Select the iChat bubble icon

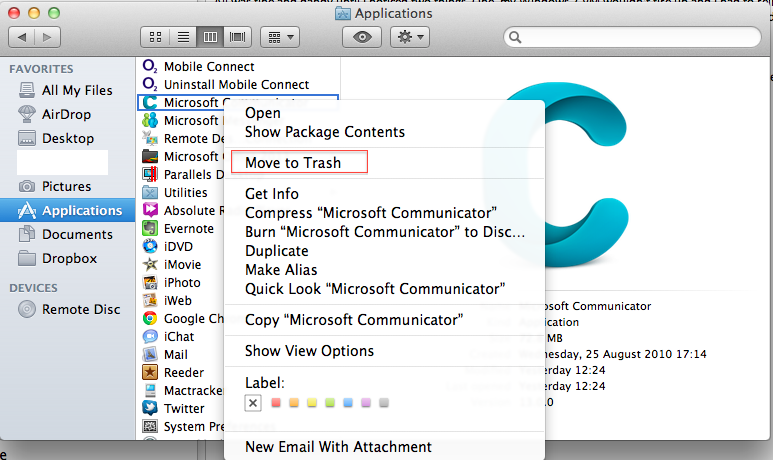click(150, 336)
